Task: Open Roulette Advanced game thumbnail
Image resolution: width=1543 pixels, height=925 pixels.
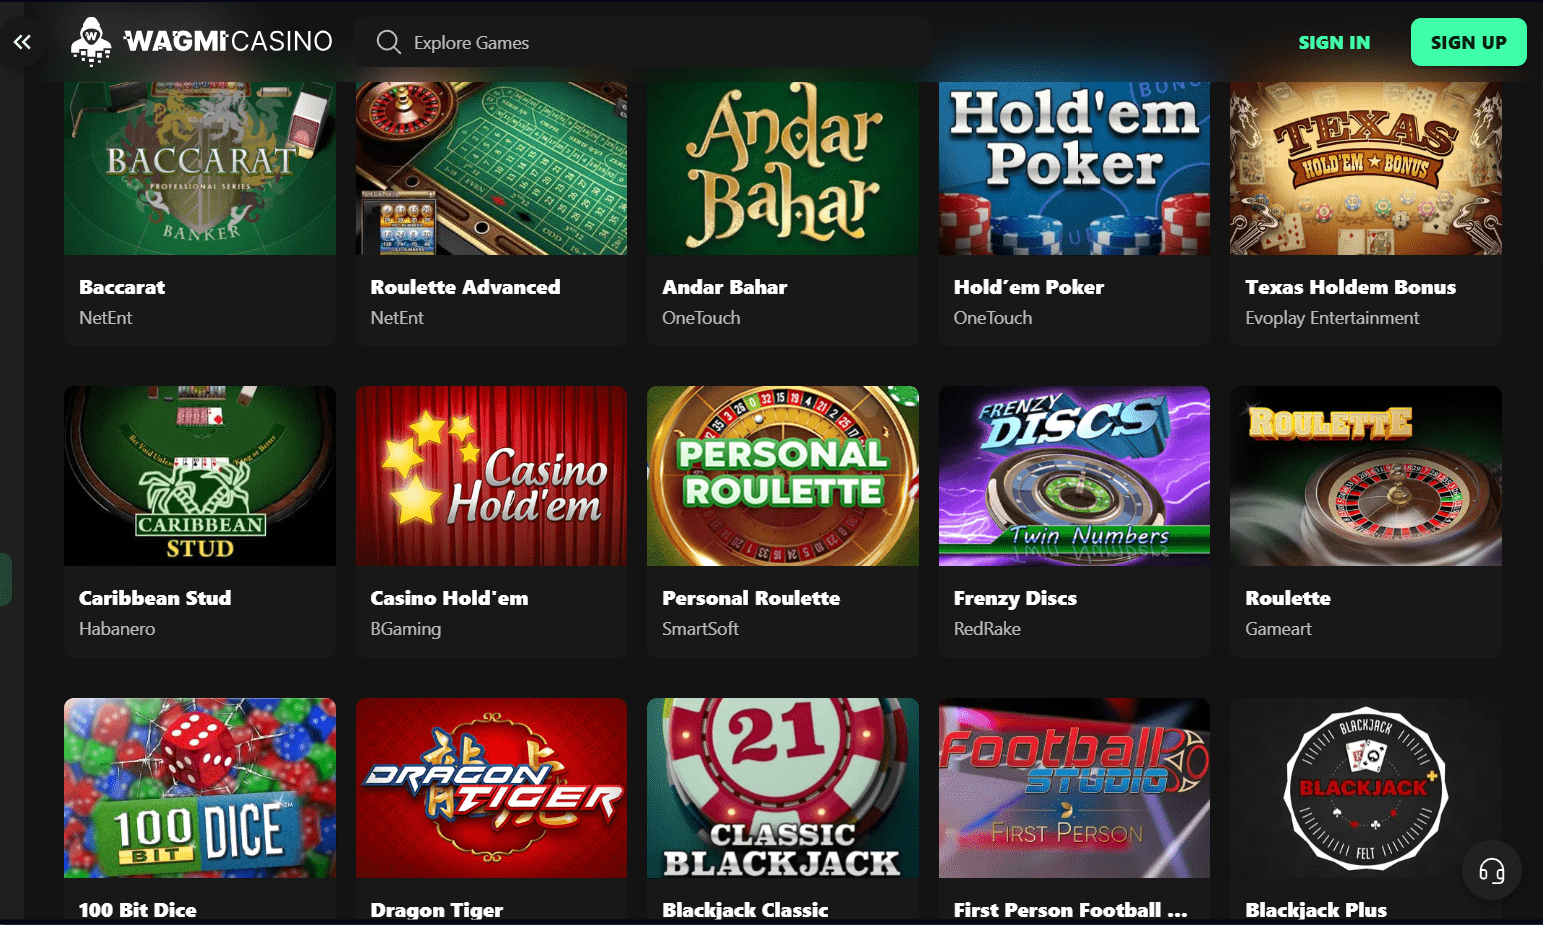Action: 491,168
